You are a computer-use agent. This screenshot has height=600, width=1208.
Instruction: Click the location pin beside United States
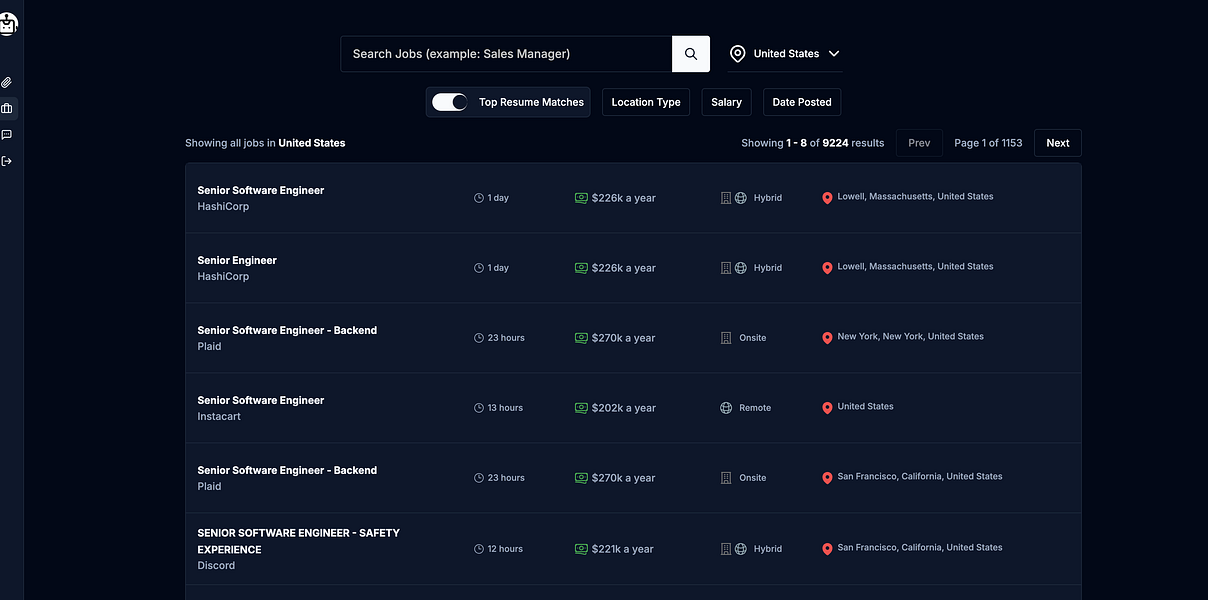(738, 54)
